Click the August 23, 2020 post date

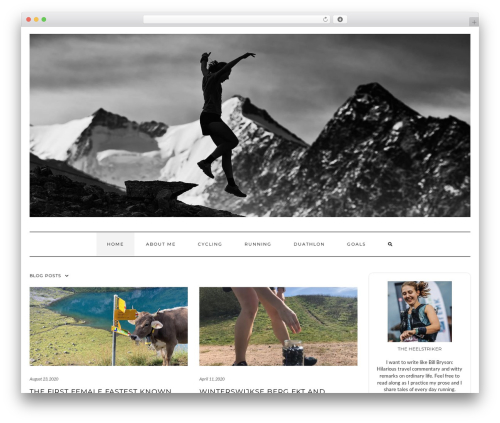click(x=44, y=379)
